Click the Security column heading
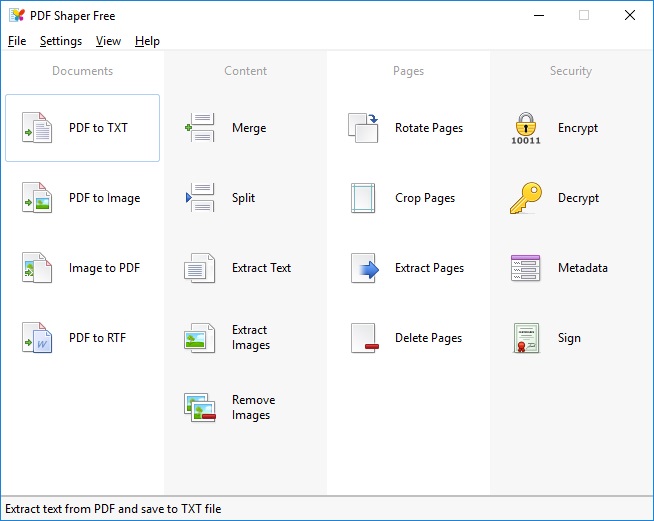This screenshot has width=654, height=521. [571, 71]
